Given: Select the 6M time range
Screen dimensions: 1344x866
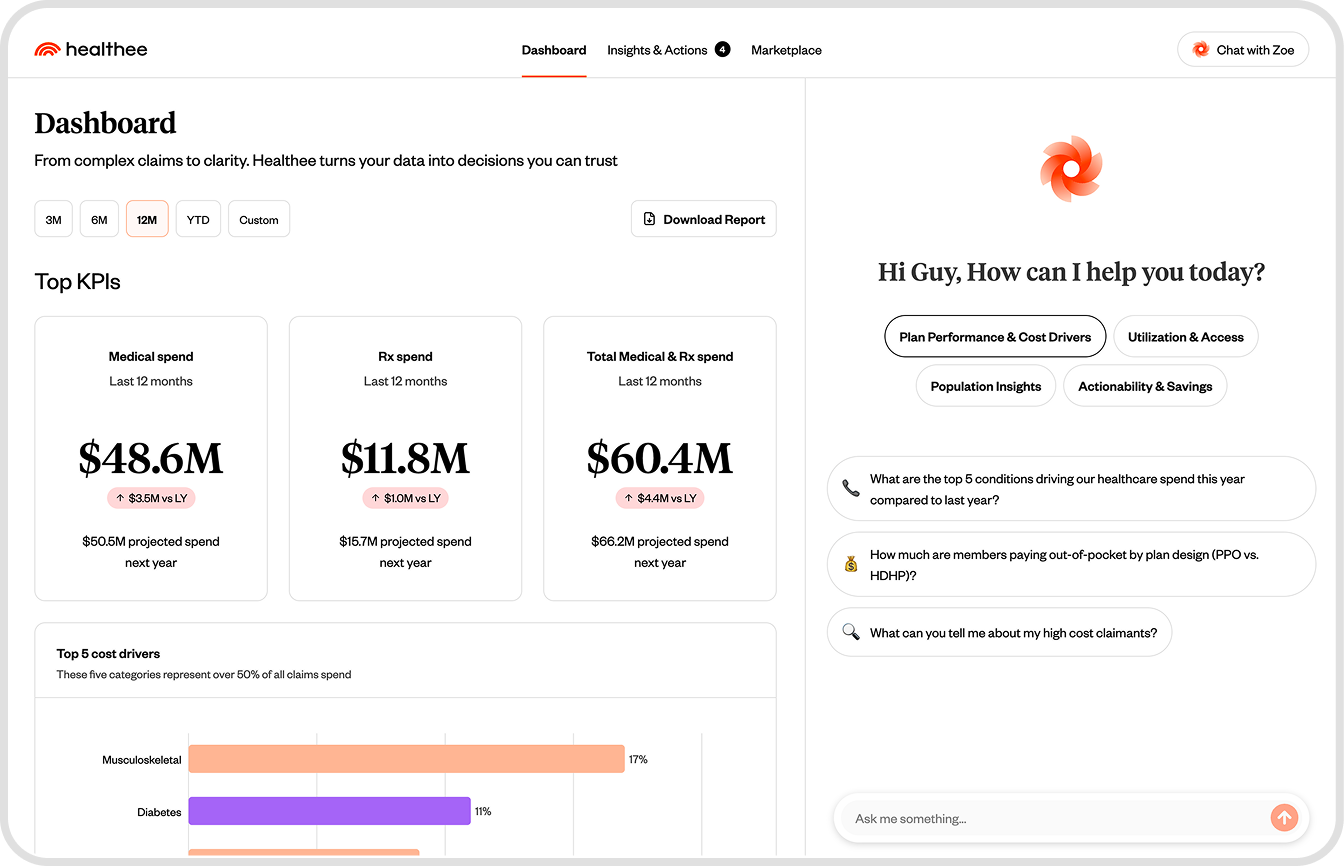Looking at the screenshot, I should click(x=99, y=220).
